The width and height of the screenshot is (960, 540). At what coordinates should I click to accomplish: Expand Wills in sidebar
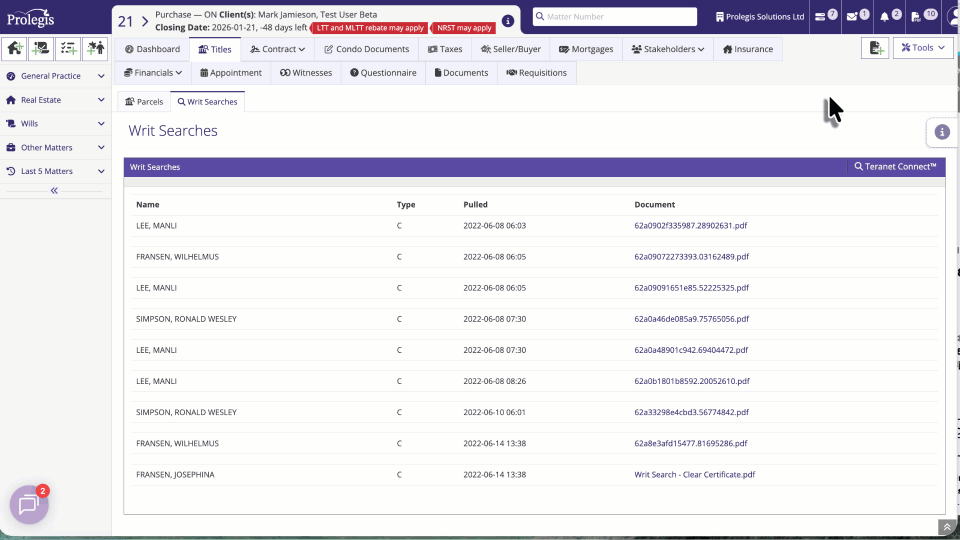click(55, 124)
